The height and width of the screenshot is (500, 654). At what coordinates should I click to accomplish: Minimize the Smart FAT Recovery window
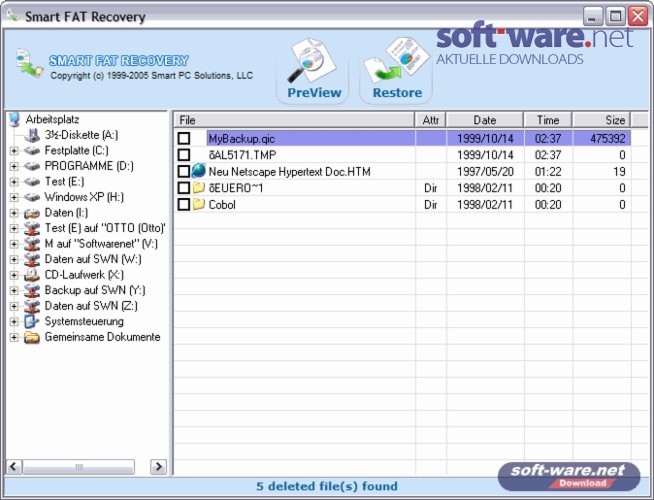tap(592, 16)
